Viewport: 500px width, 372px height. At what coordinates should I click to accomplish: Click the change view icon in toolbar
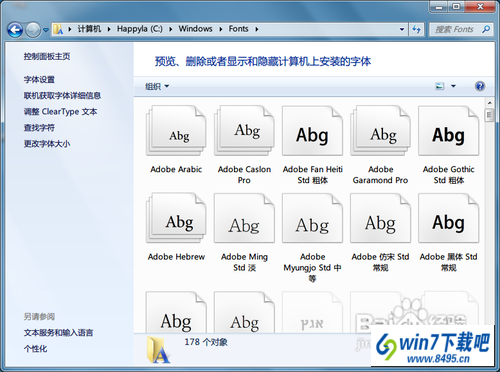click(x=440, y=86)
